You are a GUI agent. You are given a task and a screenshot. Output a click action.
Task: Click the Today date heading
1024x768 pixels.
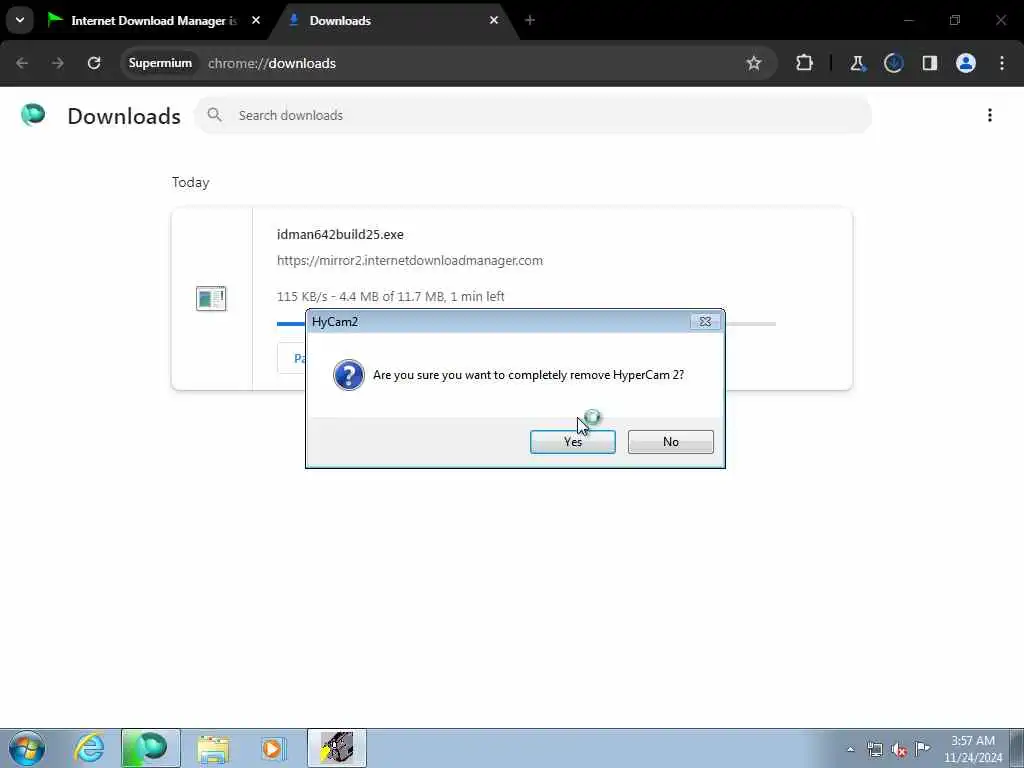tap(191, 182)
